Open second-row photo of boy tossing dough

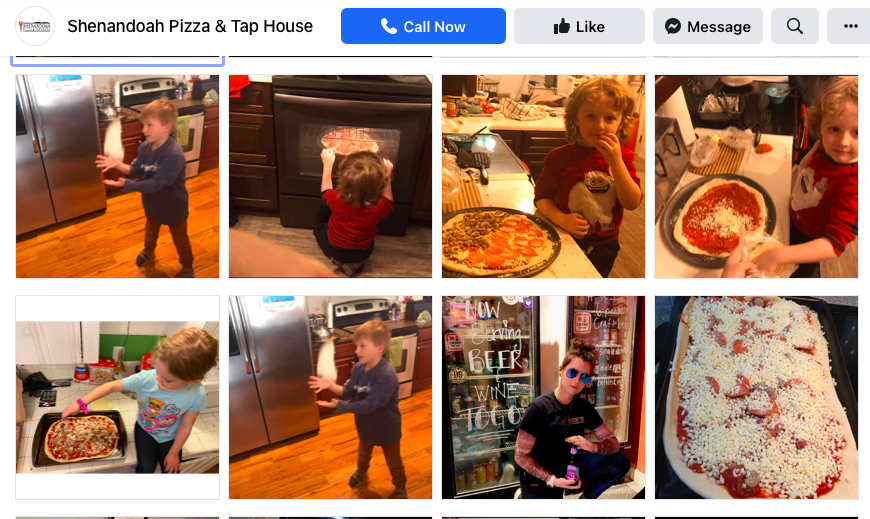(x=330, y=397)
